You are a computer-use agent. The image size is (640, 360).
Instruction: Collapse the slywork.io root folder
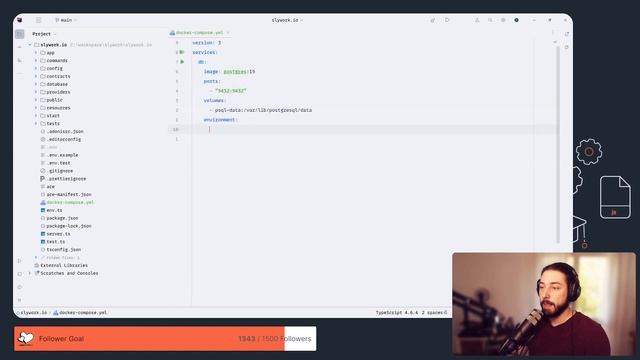(30, 45)
